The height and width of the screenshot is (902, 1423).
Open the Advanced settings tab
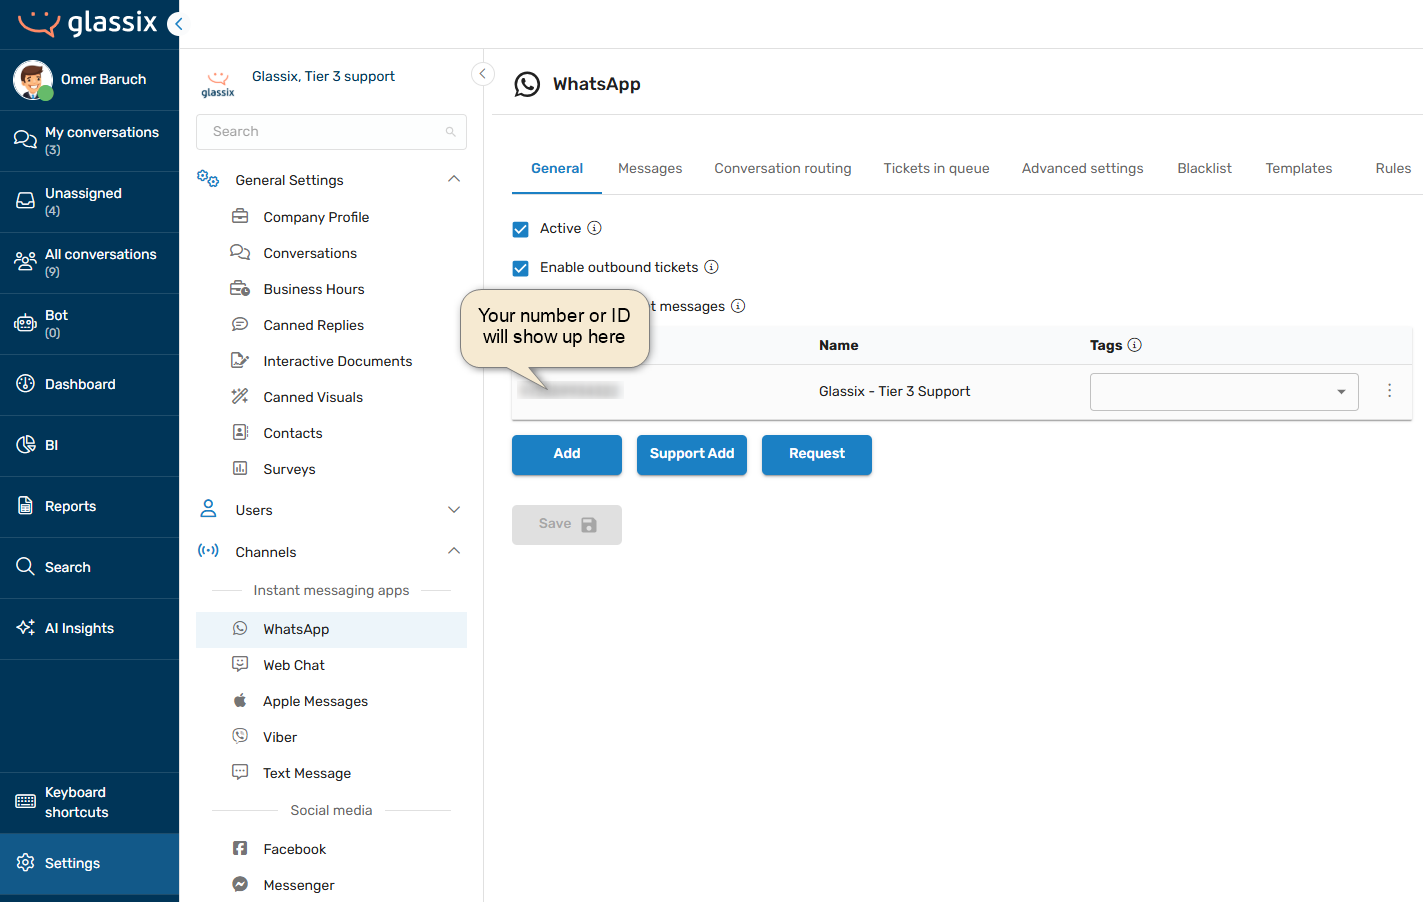1082,168
